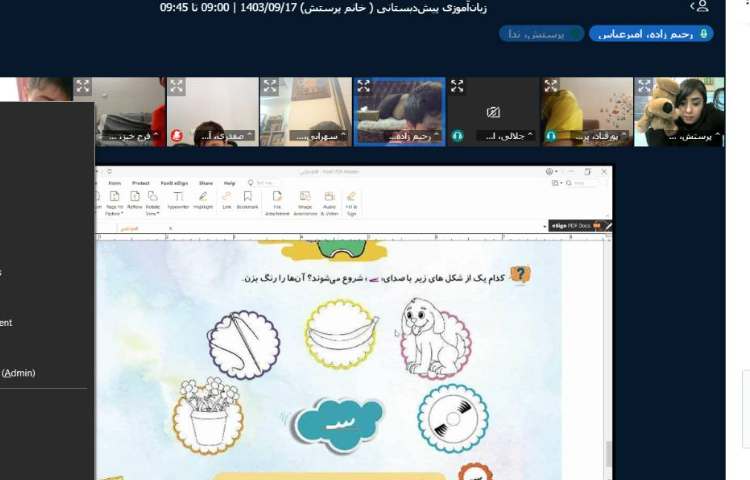Click the Link tool in Foxit ribbon
The width and height of the screenshot is (750, 480).
point(227,200)
